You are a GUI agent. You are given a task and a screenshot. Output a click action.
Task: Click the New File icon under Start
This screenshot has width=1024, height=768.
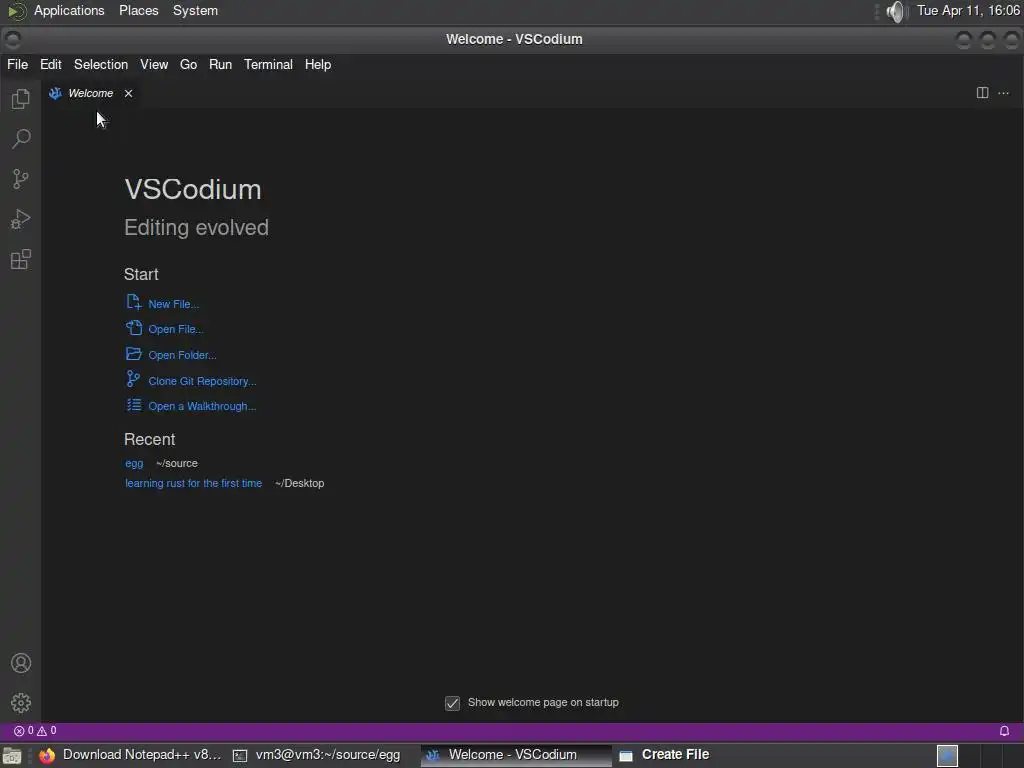click(133, 302)
